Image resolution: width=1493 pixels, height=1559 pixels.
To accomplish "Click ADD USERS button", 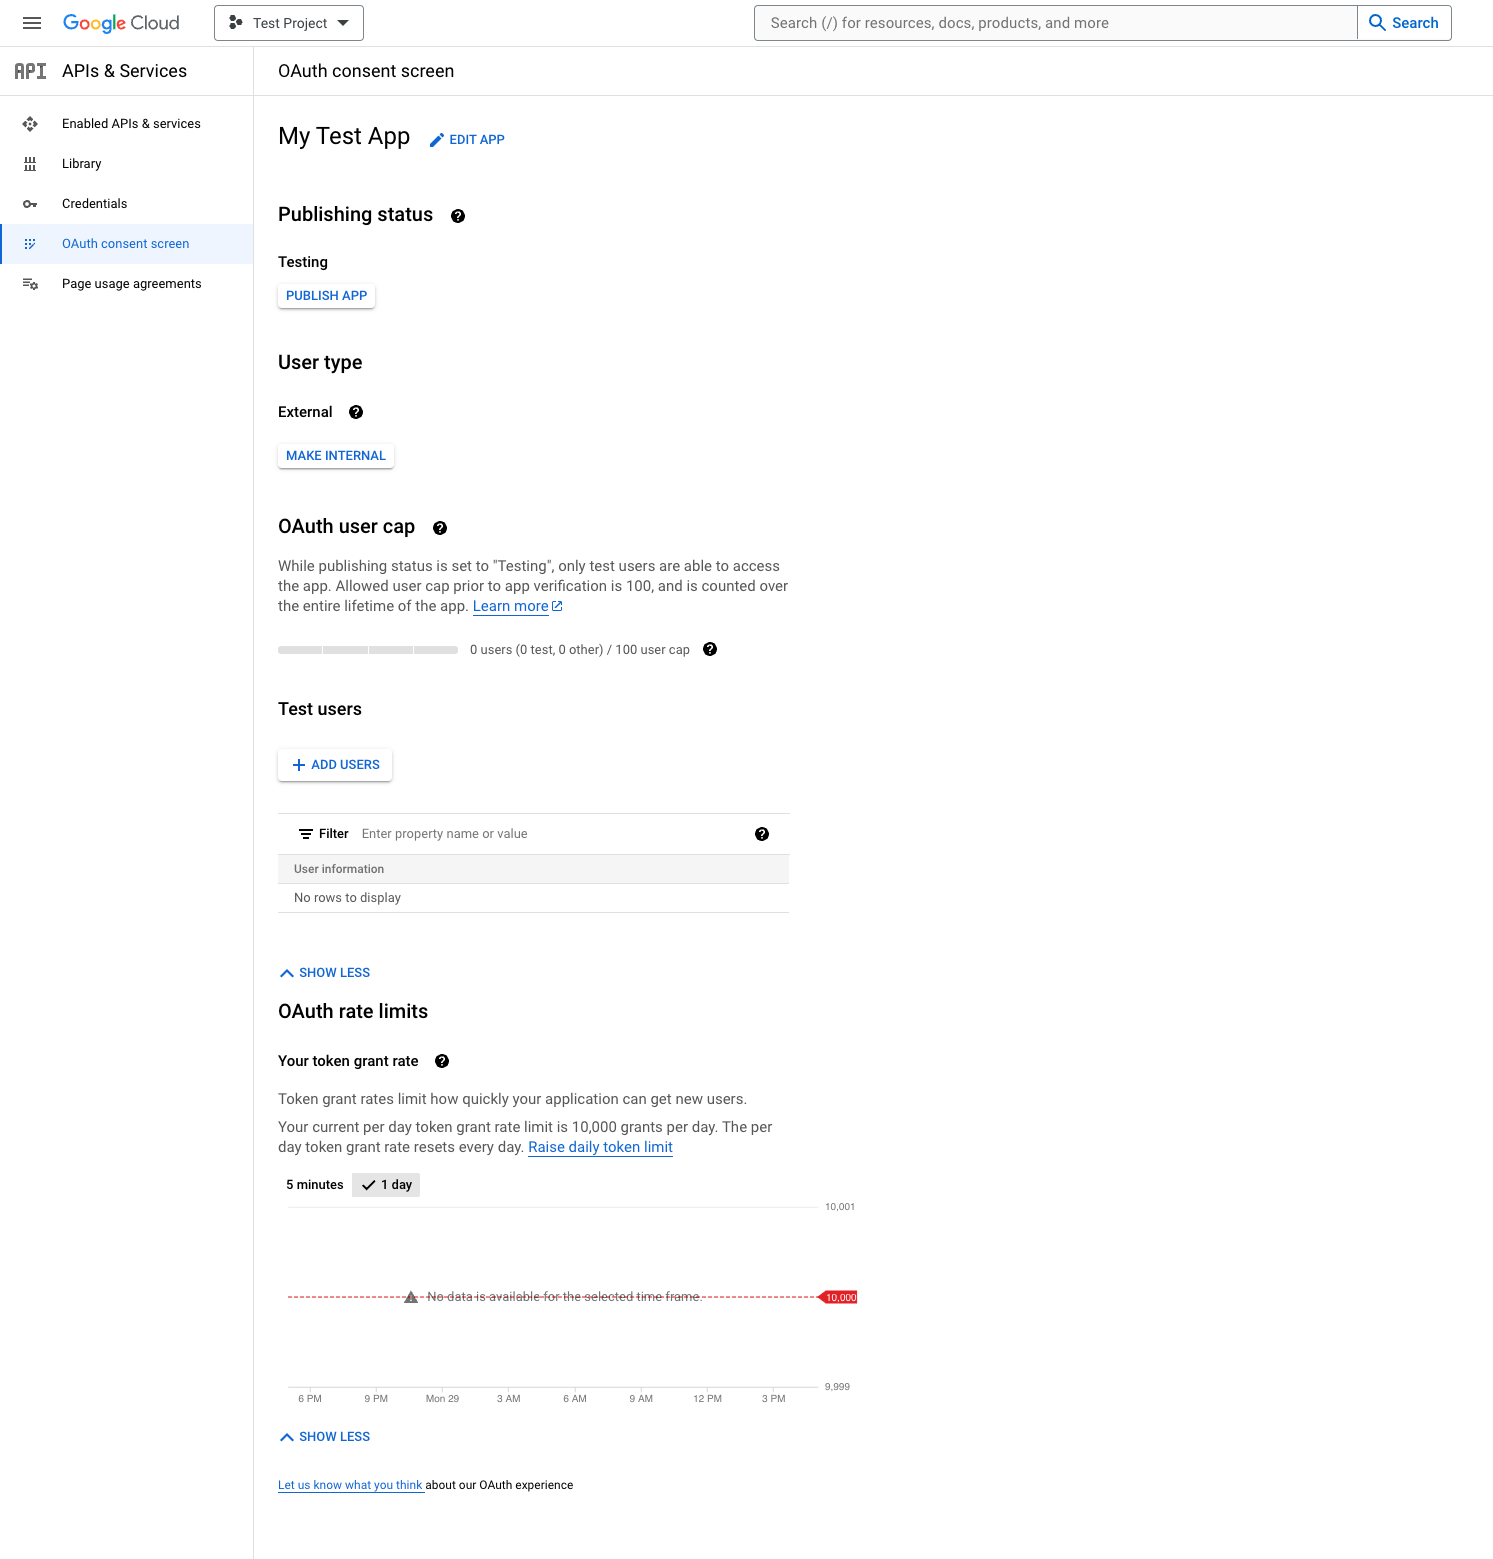I will [x=335, y=765].
